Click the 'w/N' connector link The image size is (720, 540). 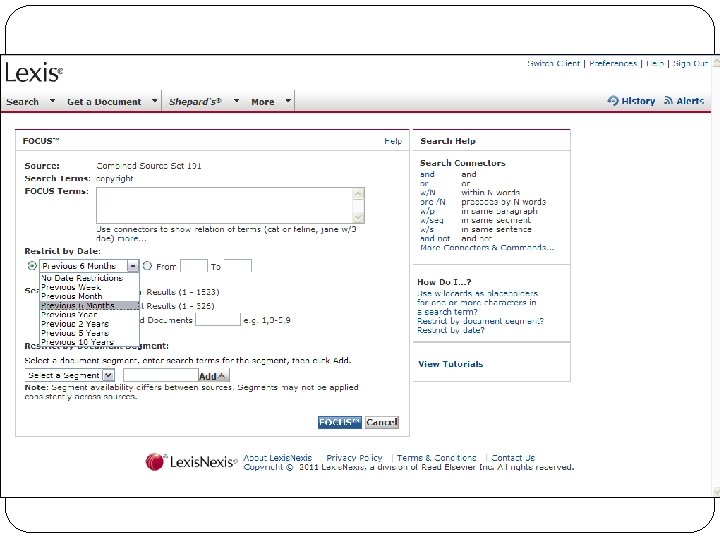coord(428,192)
